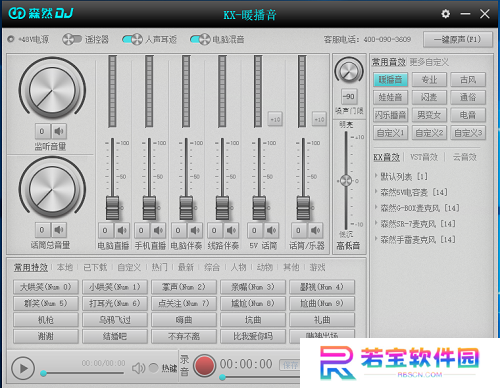Viewport: 500px width, 388px height.
Task: Open the 热门 effects tab
Action: click(x=160, y=267)
